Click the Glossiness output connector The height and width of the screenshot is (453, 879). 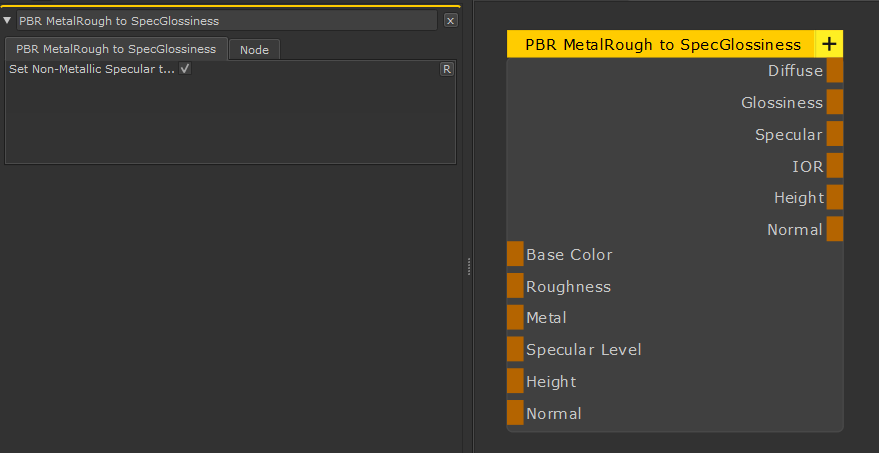835,102
